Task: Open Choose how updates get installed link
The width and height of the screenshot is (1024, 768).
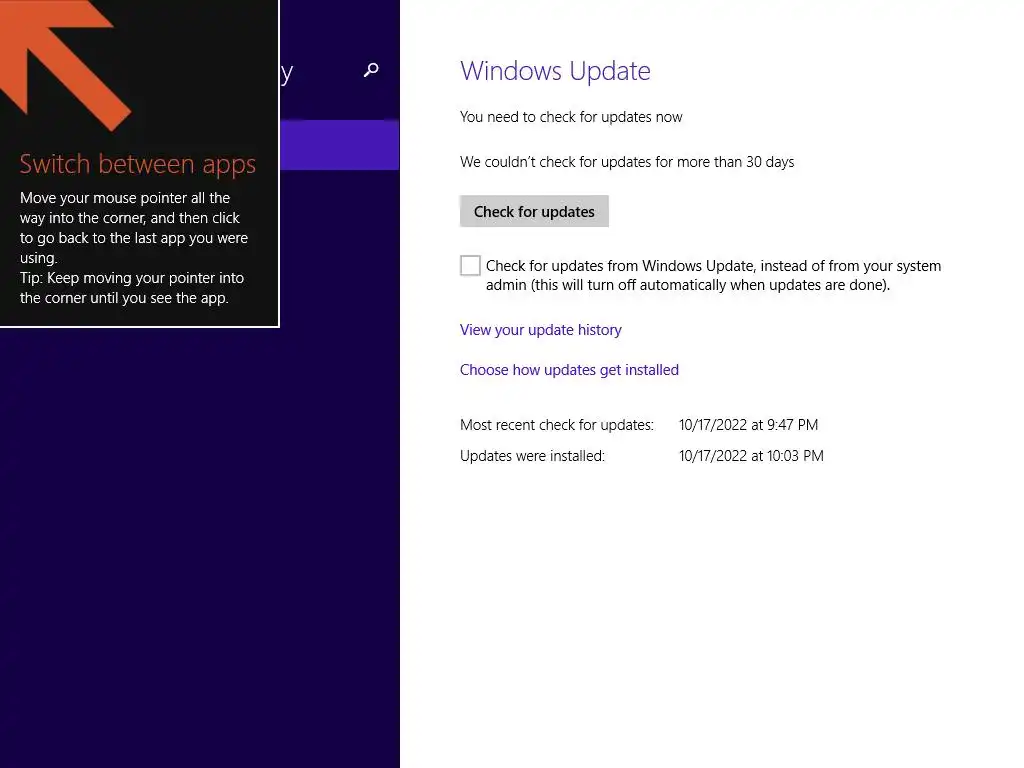Action: (x=569, y=370)
